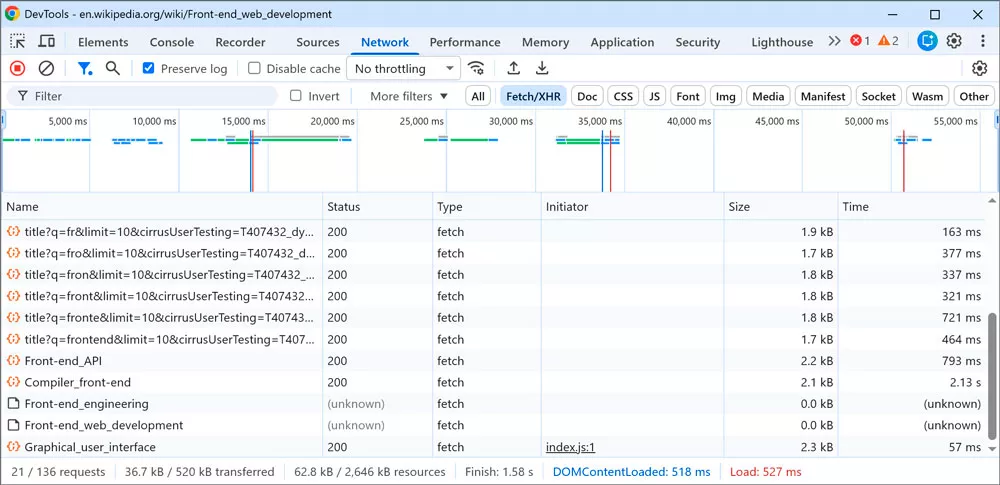This screenshot has height=485, width=1000.
Task: Open network conditions Wi-Fi icon
Action: click(476, 68)
